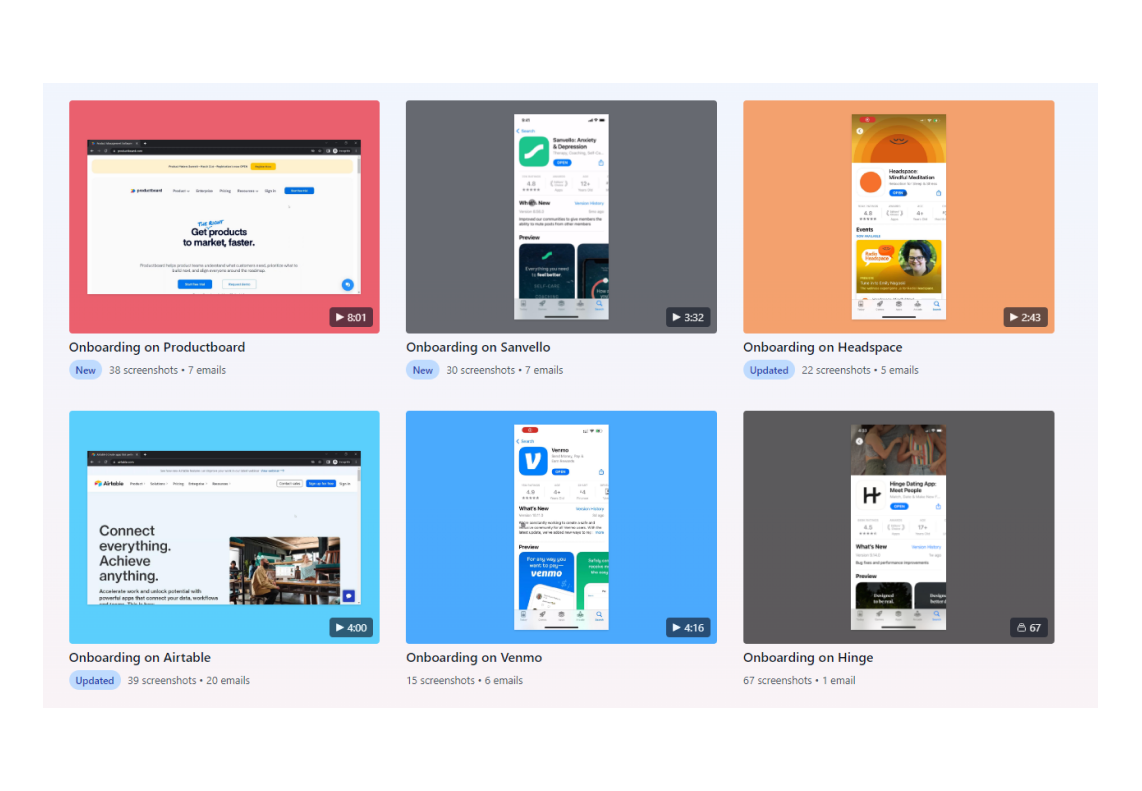
Task: Click the 'Onboarding on Headspace' title
Action: coord(822,347)
